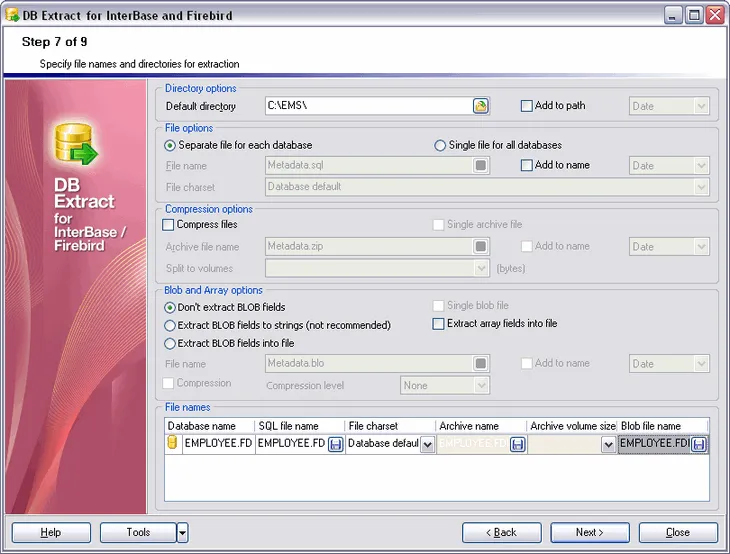The height and width of the screenshot is (554, 730).
Task: Open Date dropdown in Blob File name row
Action: (x=701, y=363)
